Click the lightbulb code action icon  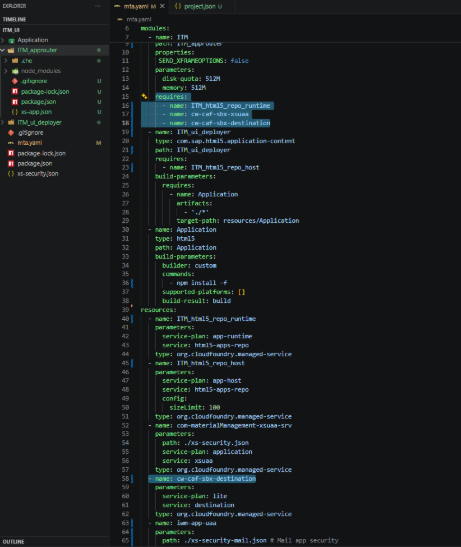pos(144,96)
